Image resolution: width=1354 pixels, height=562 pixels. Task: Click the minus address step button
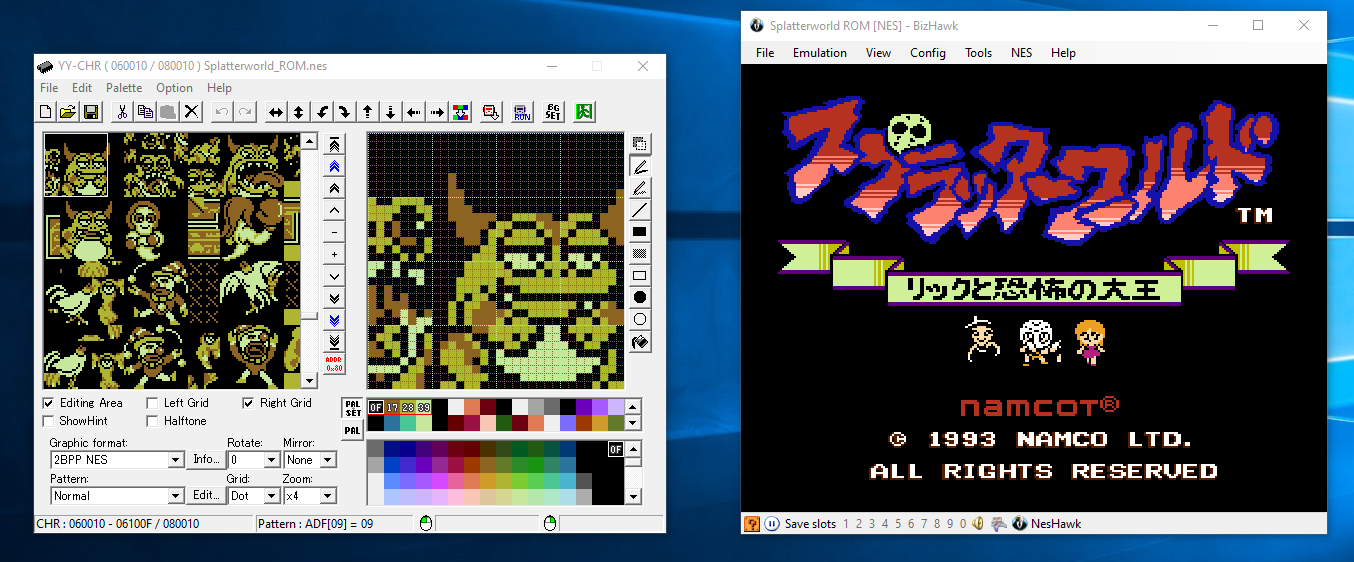pyautogui.click(x=334, y=232)
